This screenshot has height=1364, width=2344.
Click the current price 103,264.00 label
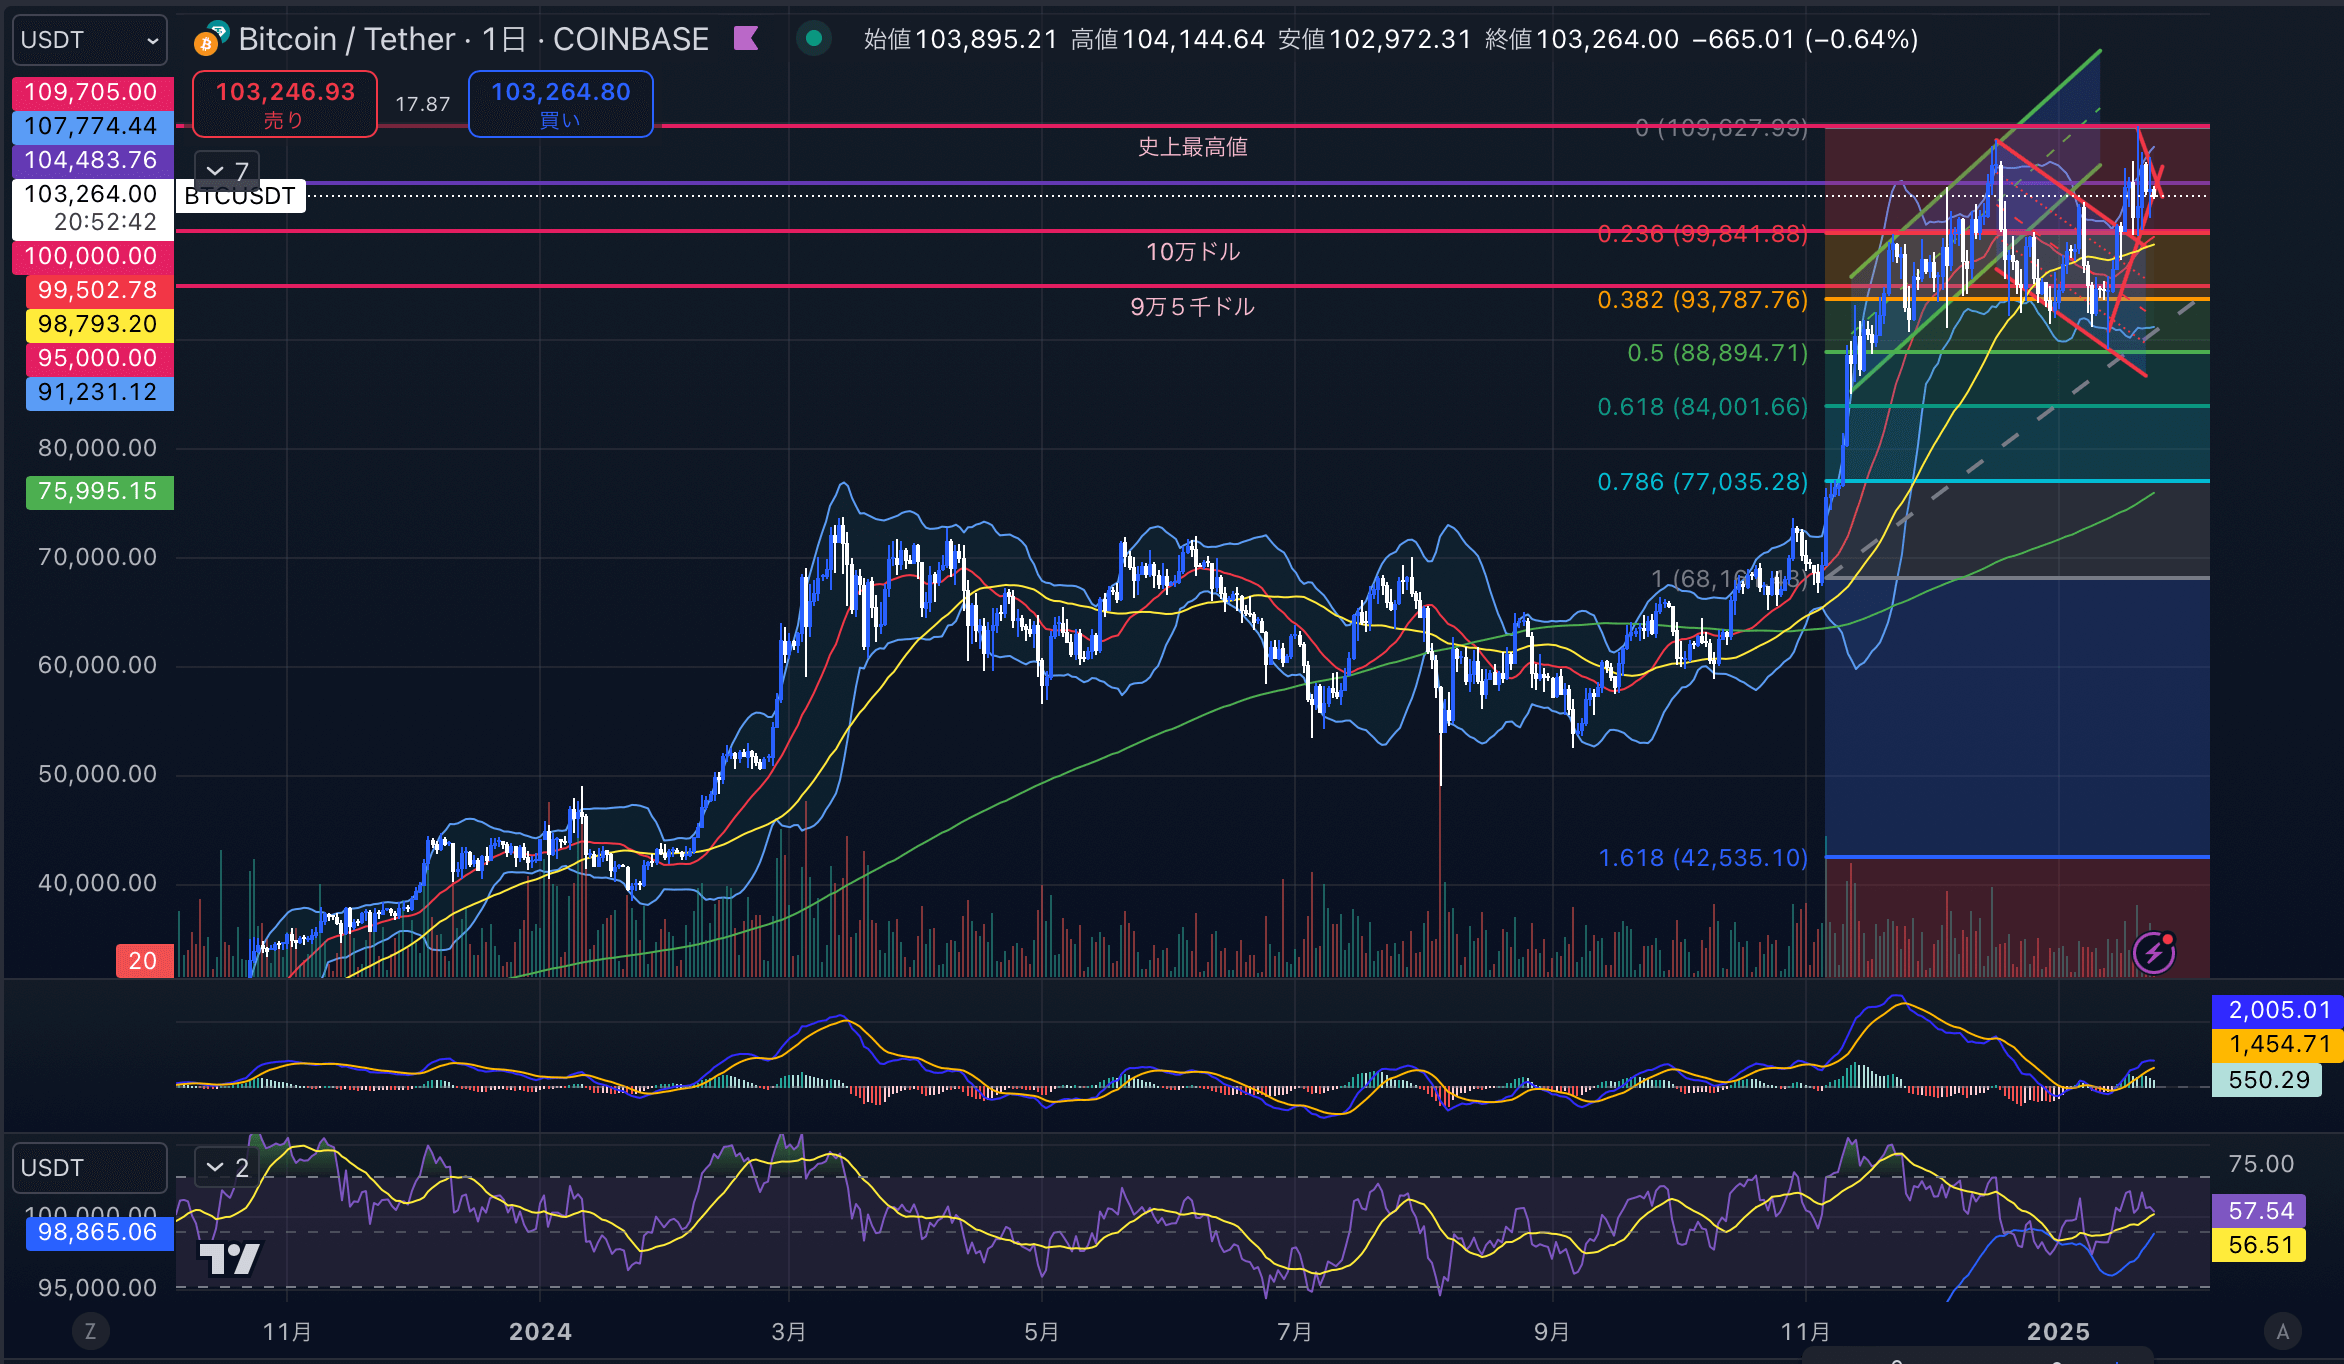tap(92, 208)
